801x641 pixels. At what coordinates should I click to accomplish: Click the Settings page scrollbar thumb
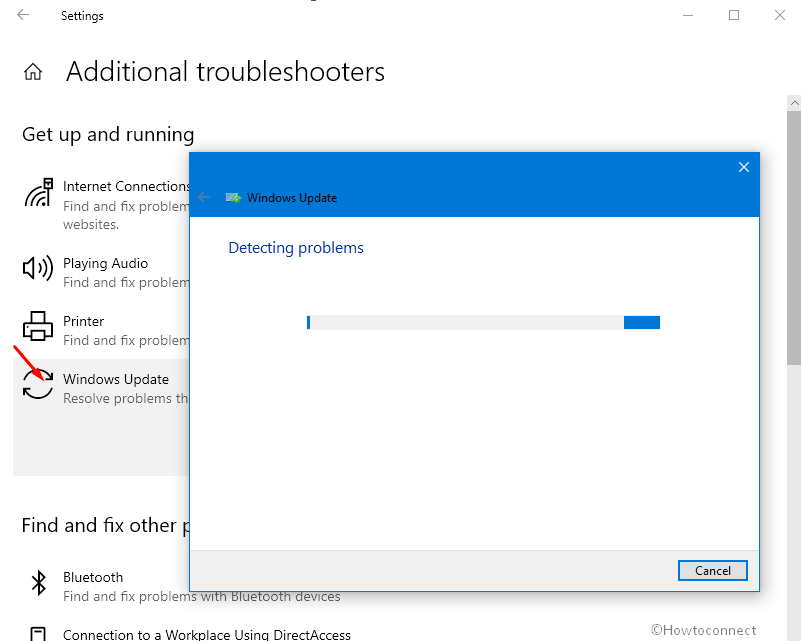[x=794, y=238]
